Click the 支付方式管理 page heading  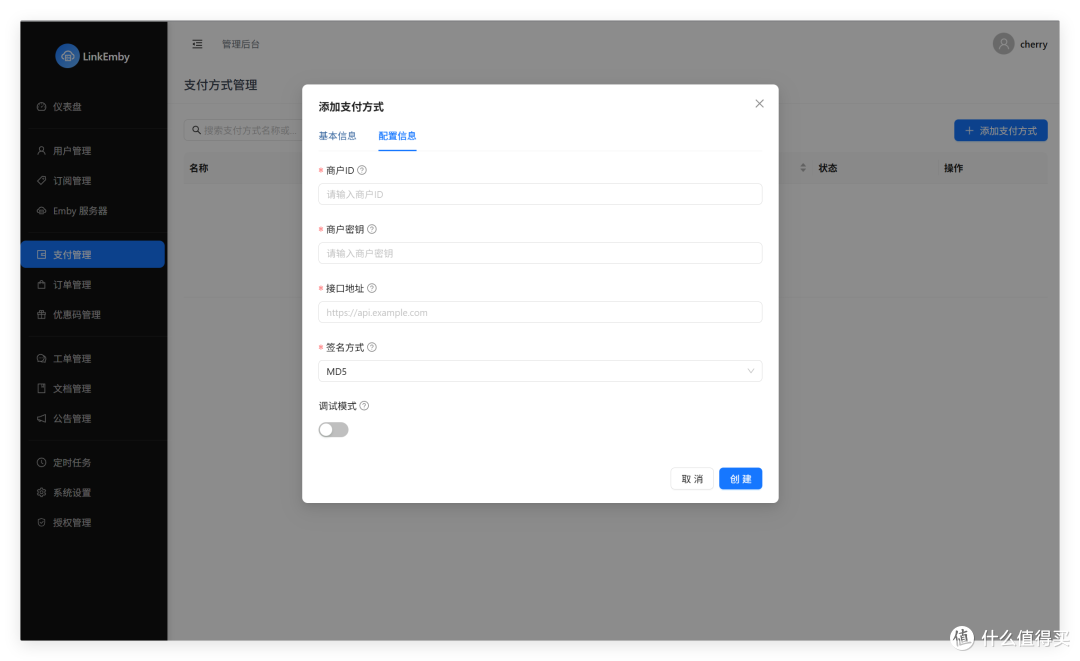tap(220, 85)
